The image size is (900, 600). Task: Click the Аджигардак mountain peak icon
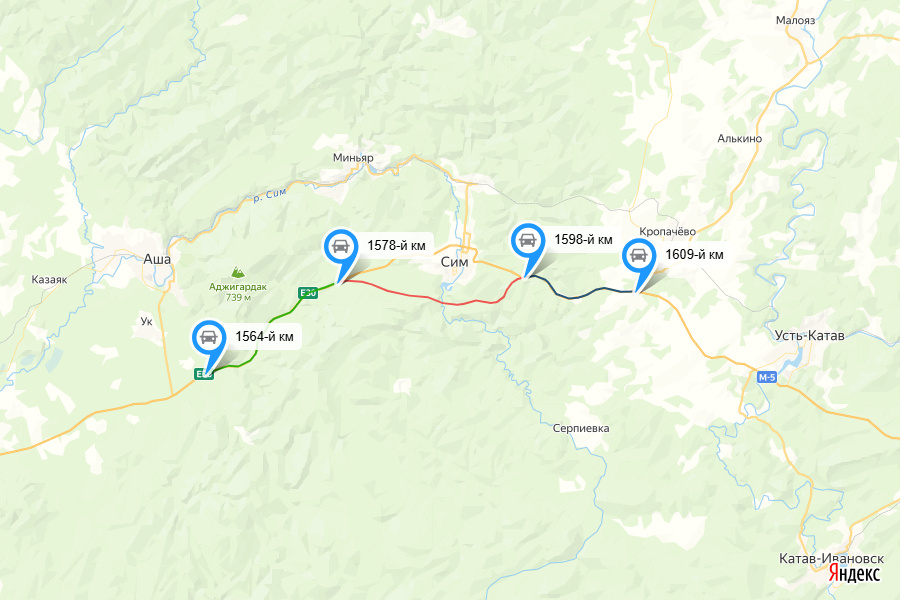tap(238, 272)
